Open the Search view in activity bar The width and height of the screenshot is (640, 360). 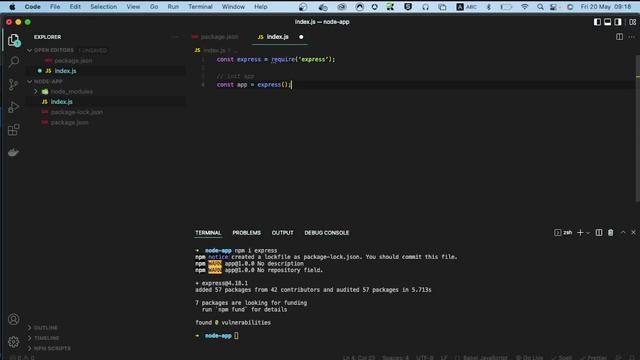13,62
